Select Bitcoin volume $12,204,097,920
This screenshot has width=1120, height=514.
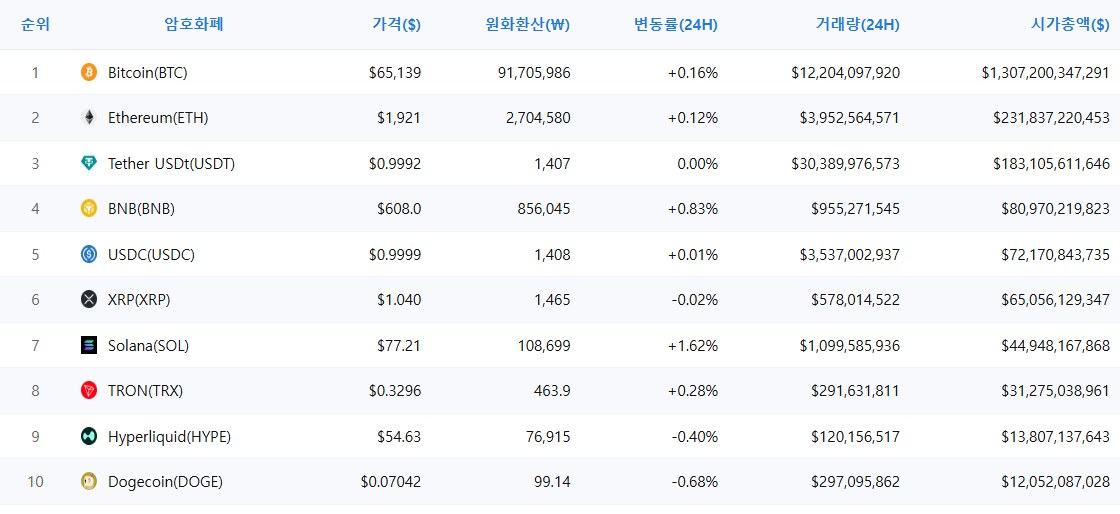(846, 72)
